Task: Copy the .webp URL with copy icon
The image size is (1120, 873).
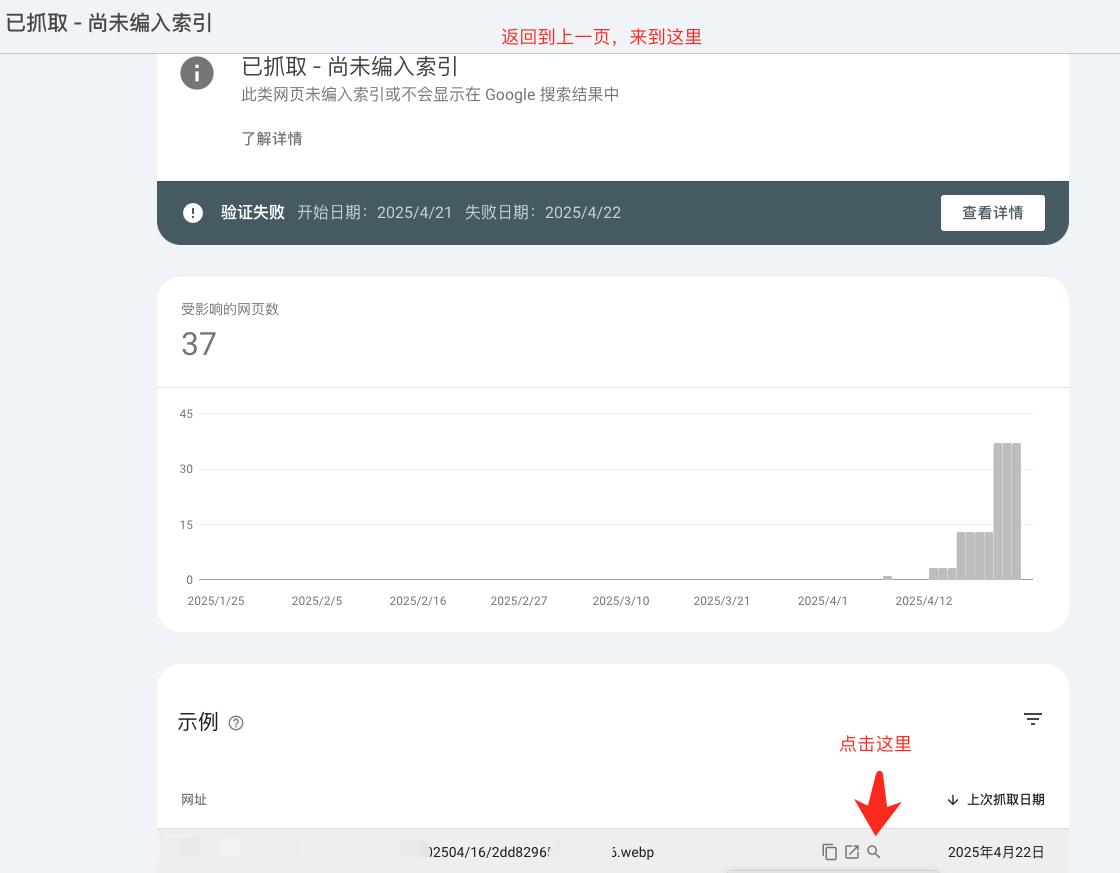Action: click(x=829, y=852)
